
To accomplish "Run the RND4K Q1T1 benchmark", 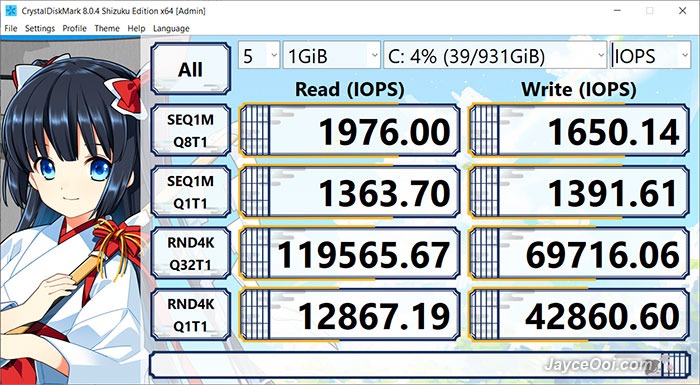I will 191,315.
